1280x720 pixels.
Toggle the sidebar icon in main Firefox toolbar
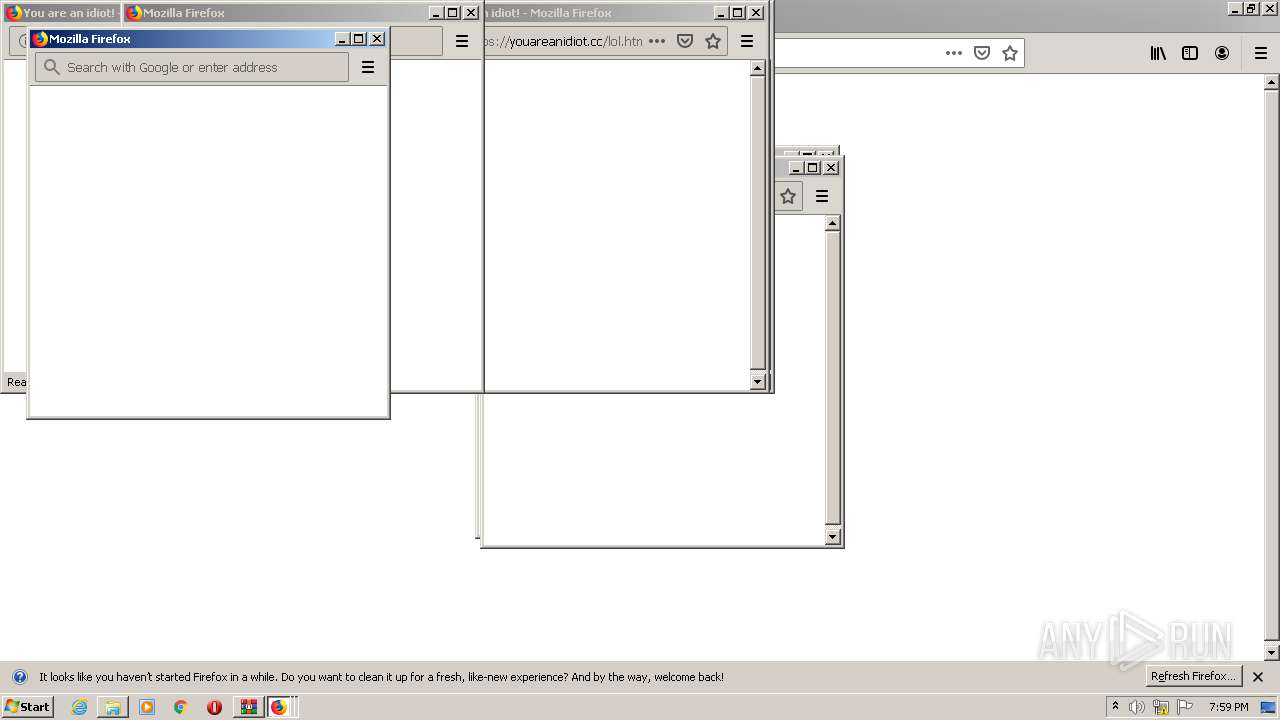pyautogui.click(x=1190, y=53)
